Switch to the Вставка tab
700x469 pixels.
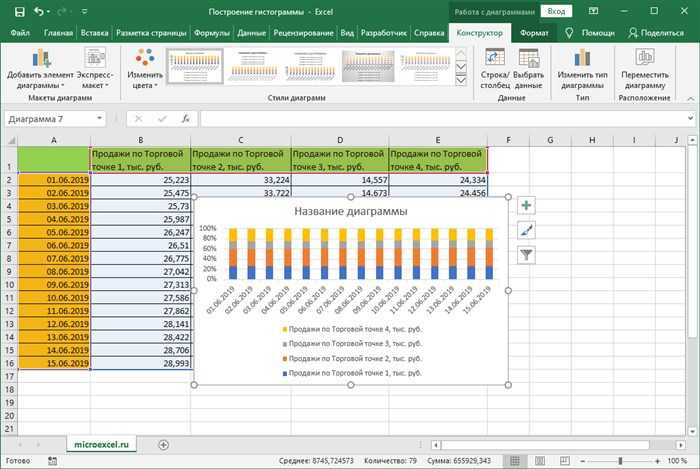tap(94, 33)
